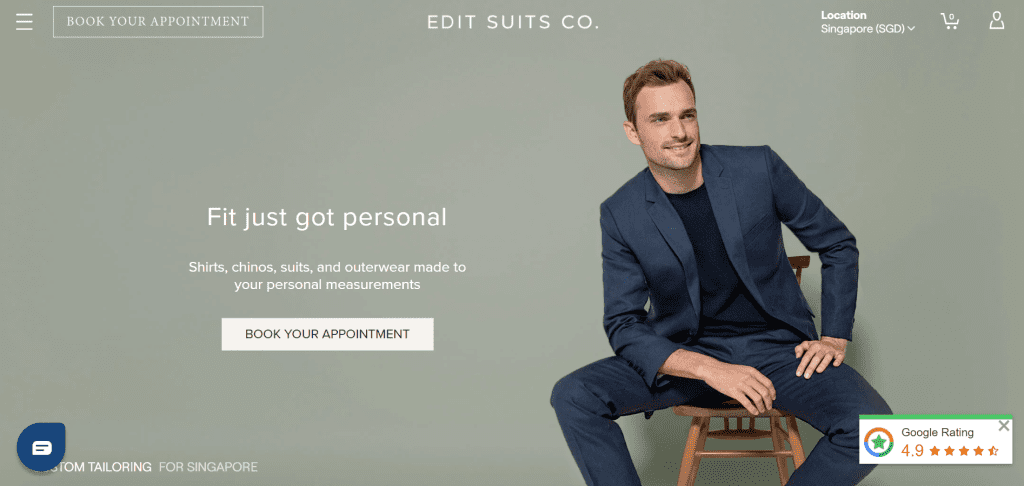The height and width of the screenshot is (486, 1024).
Task: Click the white Book Your Appointment hero button
Action: tap(327, 334)
